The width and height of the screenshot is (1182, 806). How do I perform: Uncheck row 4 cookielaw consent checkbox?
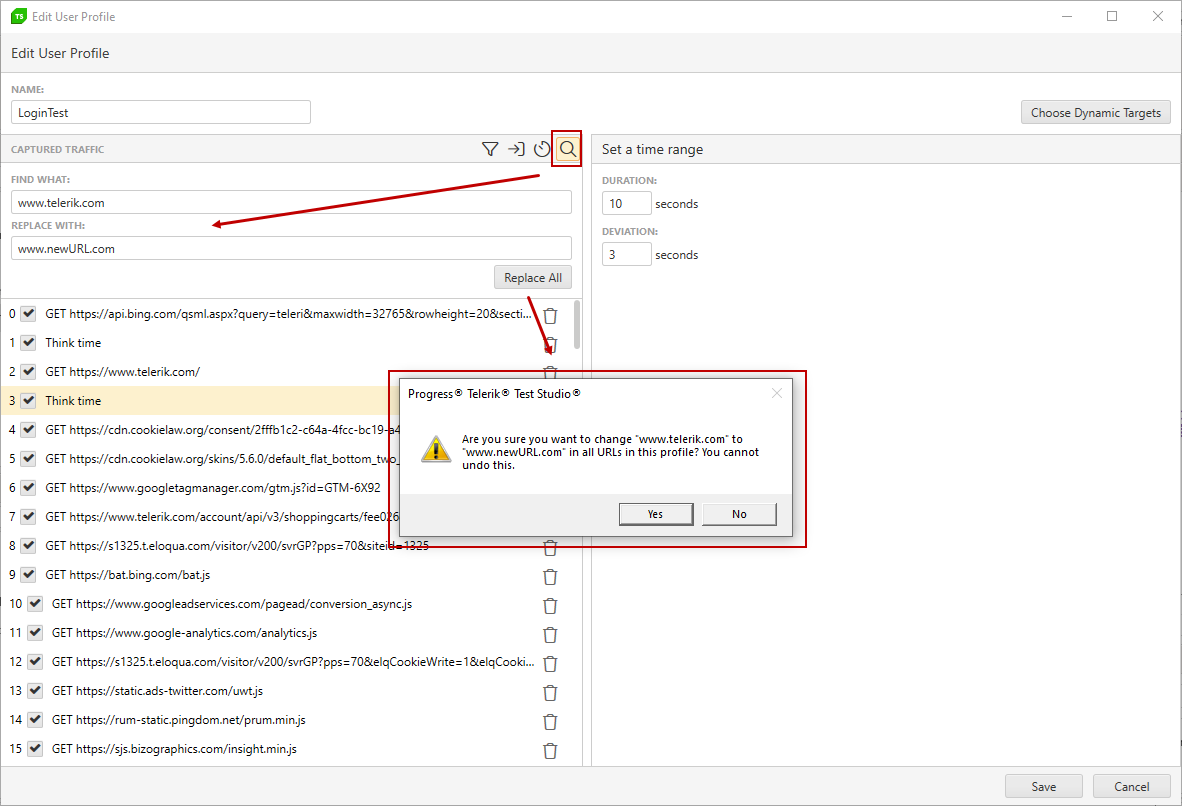[28, 429]
